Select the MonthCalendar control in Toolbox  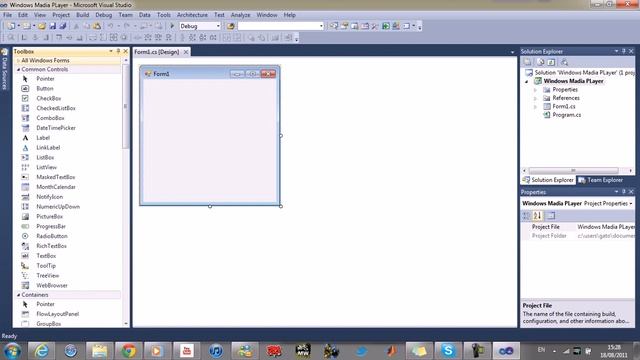(56, 187)
